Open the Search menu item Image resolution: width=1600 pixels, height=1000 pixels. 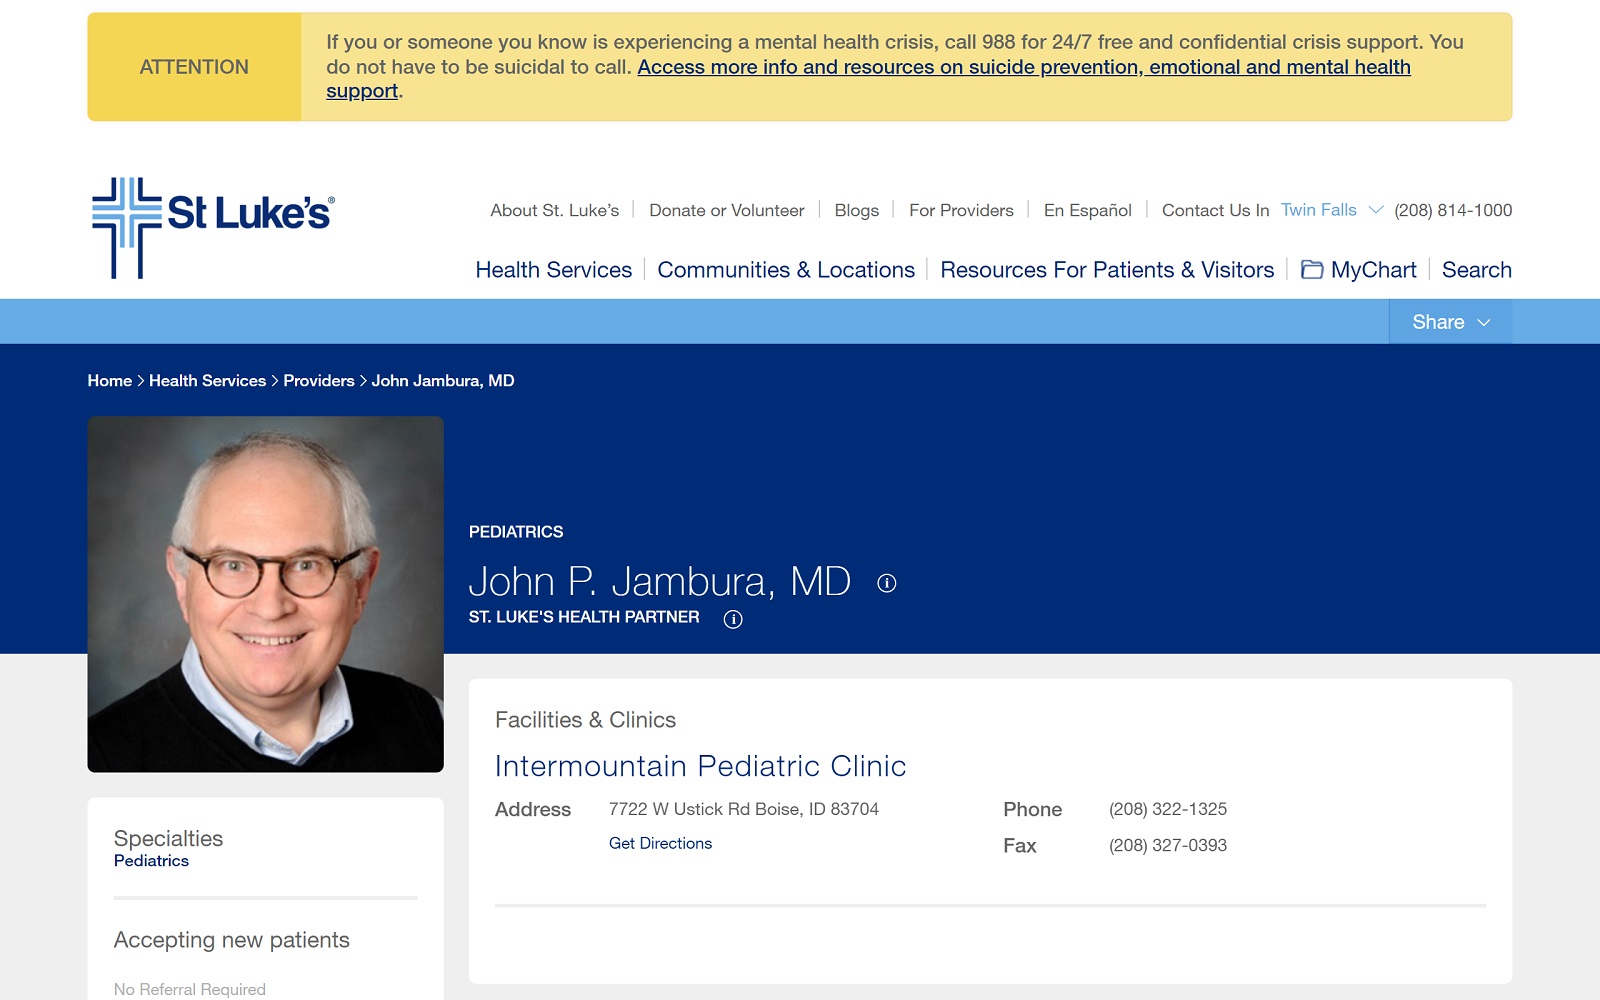[x=1476, y=270]
